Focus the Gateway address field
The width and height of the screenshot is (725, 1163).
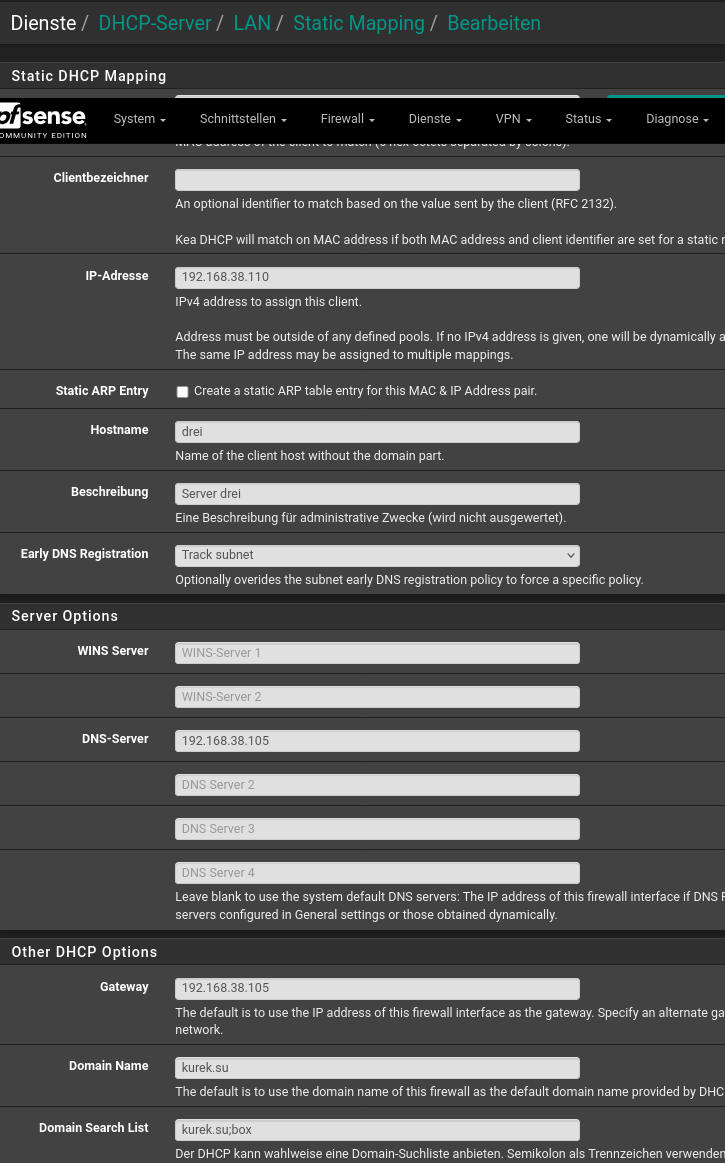point(377,988)
